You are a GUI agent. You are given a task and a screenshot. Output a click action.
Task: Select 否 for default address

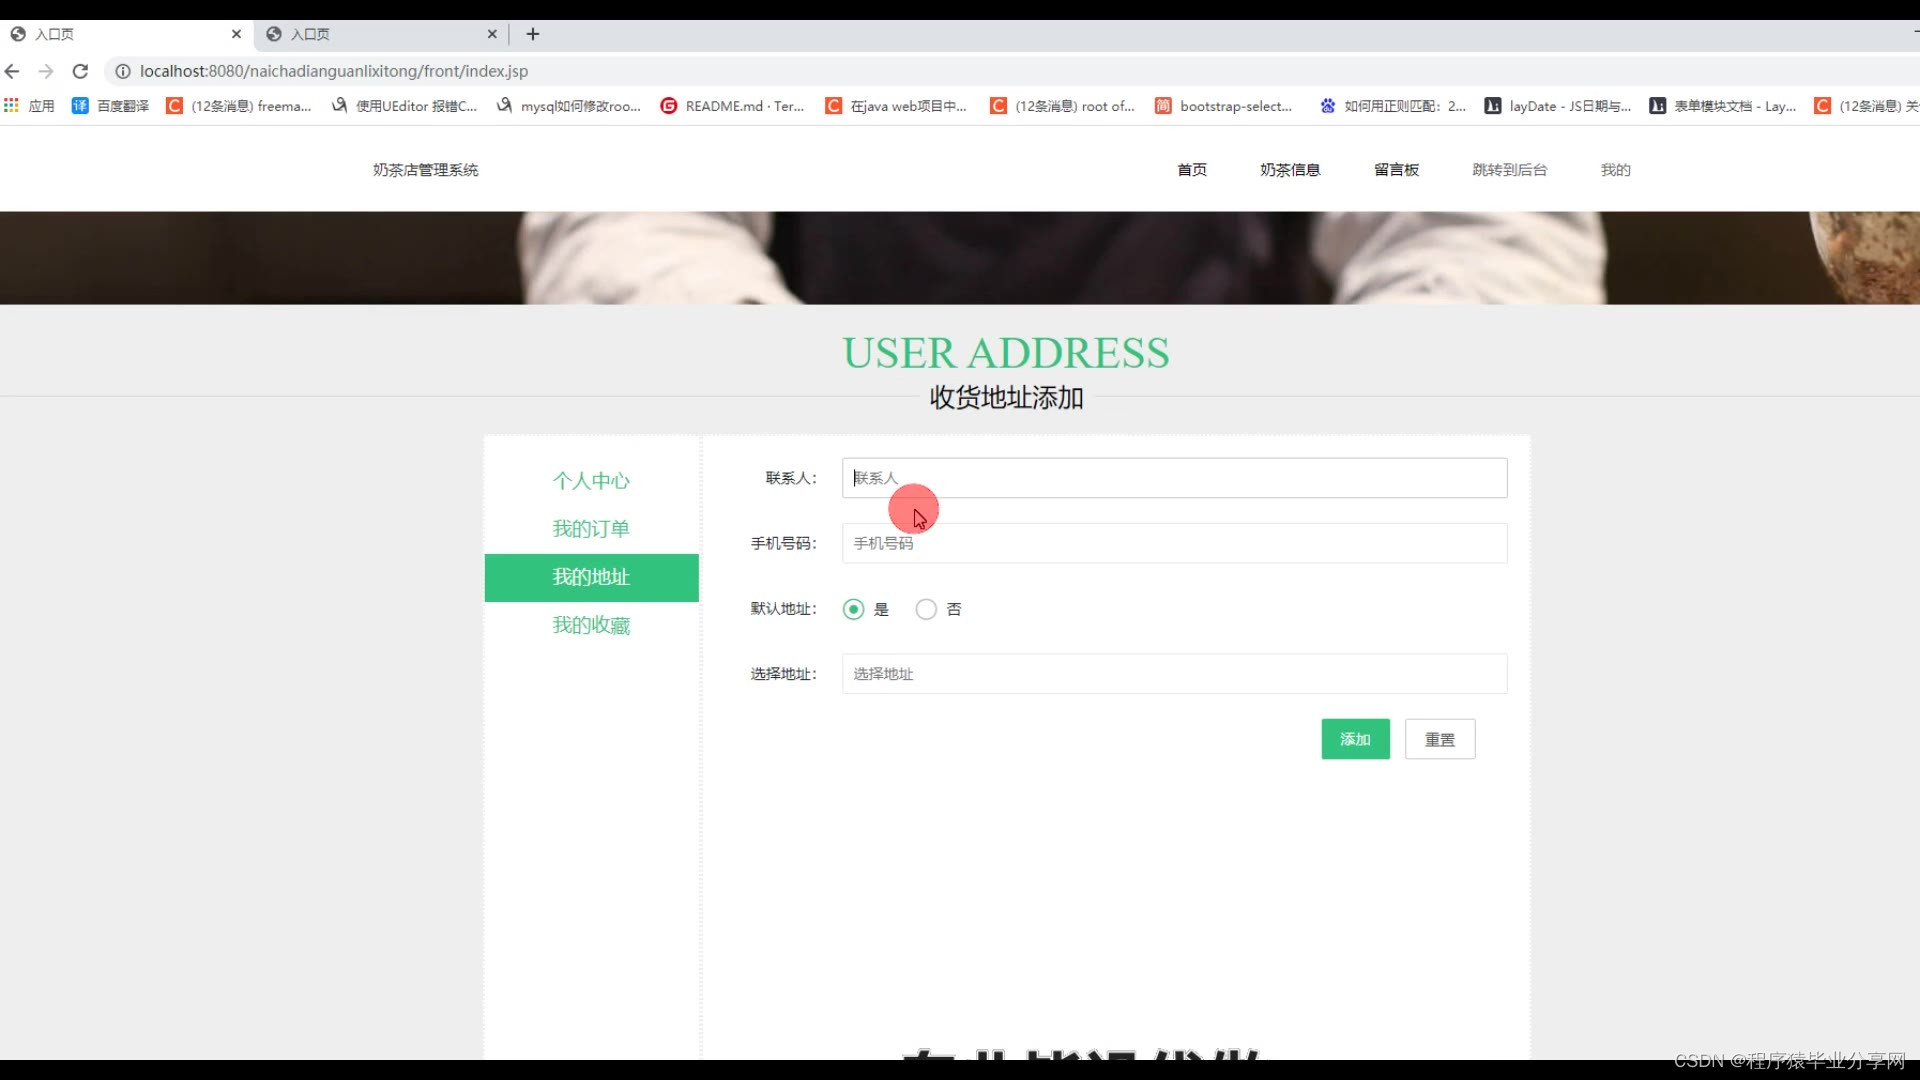(926, 609)
